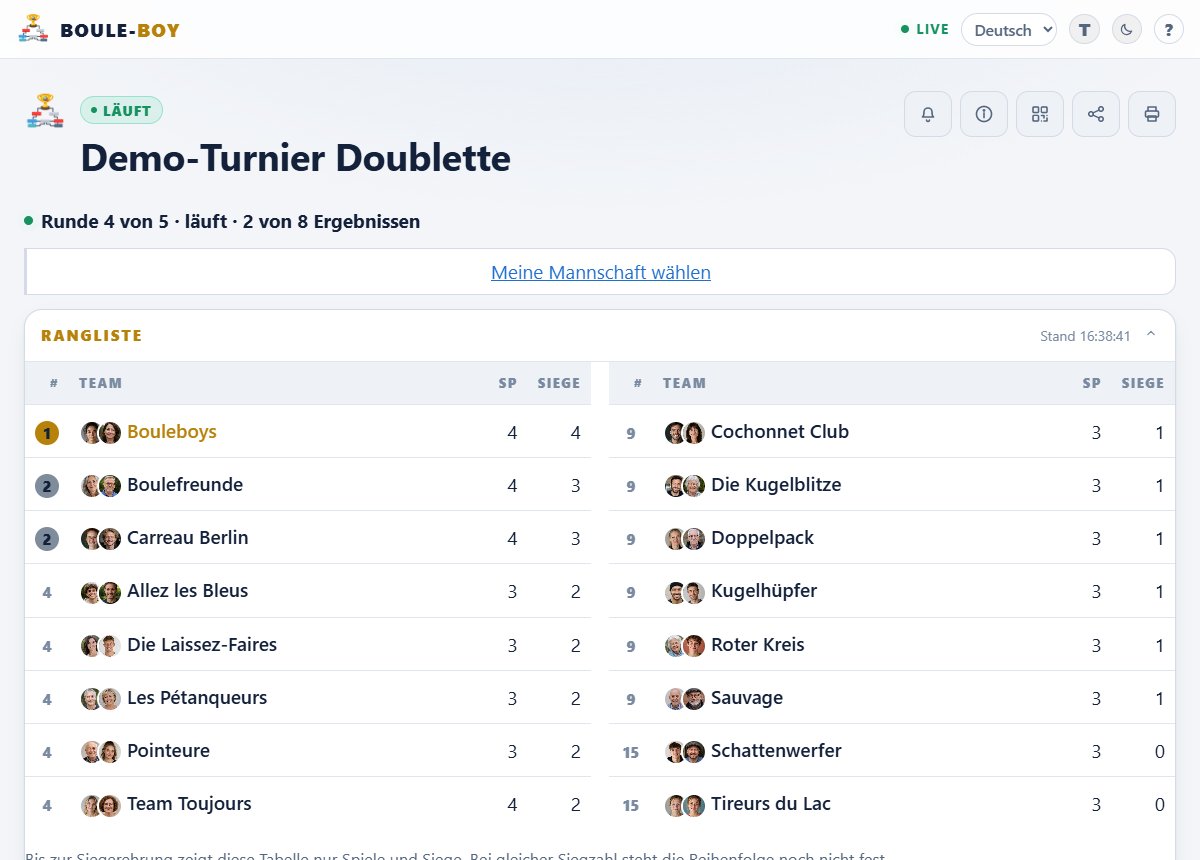The width and height of the screenshot is (1200, 860).
Task: Click the LIVE status indicator
Action: pyautogui.click(x=925, y=30)
